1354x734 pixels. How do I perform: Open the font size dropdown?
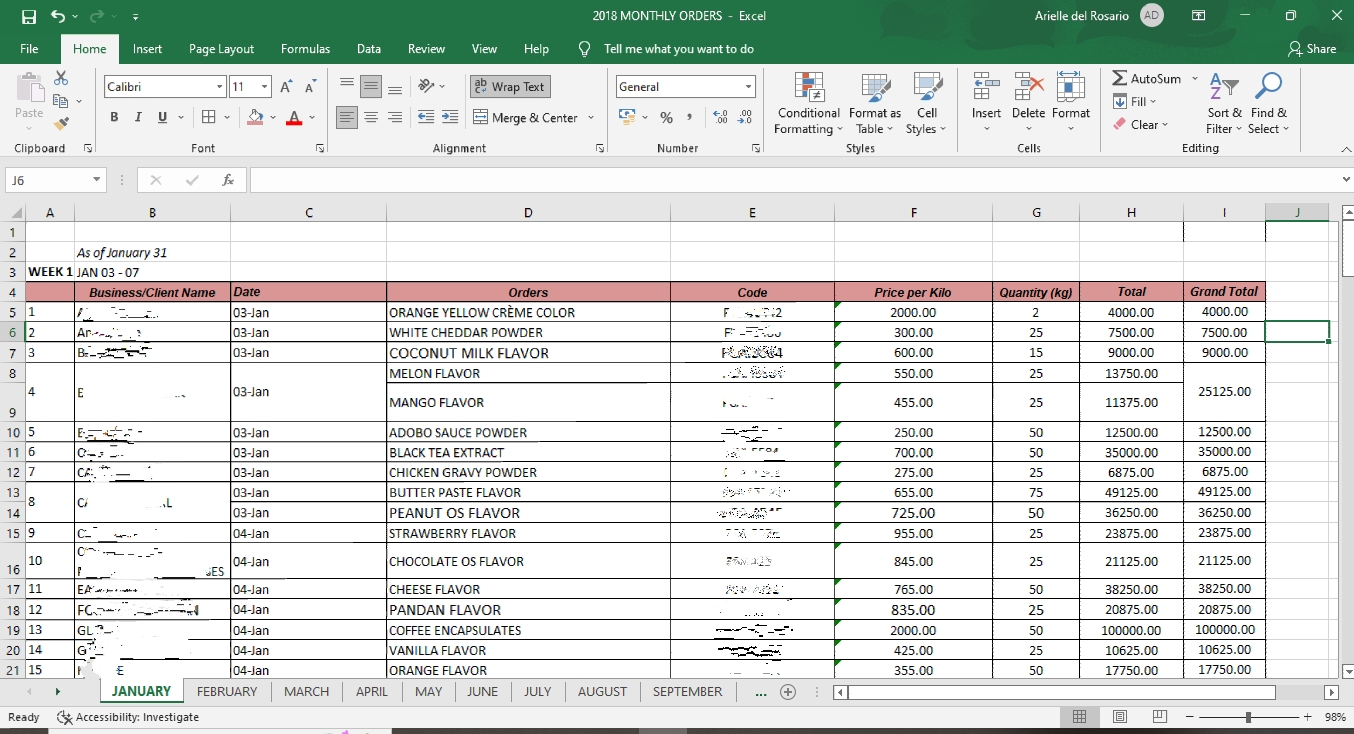[264, 87]
